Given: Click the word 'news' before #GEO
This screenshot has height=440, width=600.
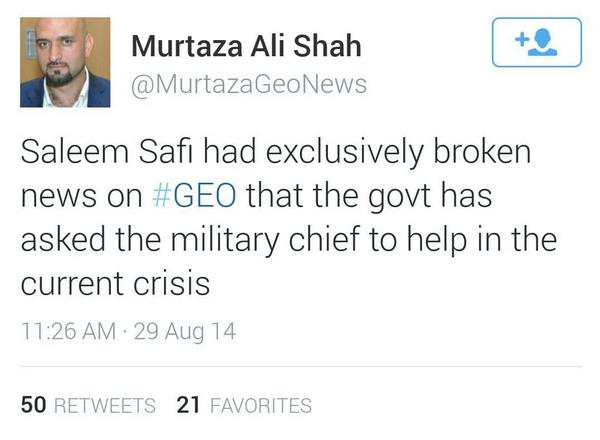Looking at the screenshot, I should (x=59, y=195).
